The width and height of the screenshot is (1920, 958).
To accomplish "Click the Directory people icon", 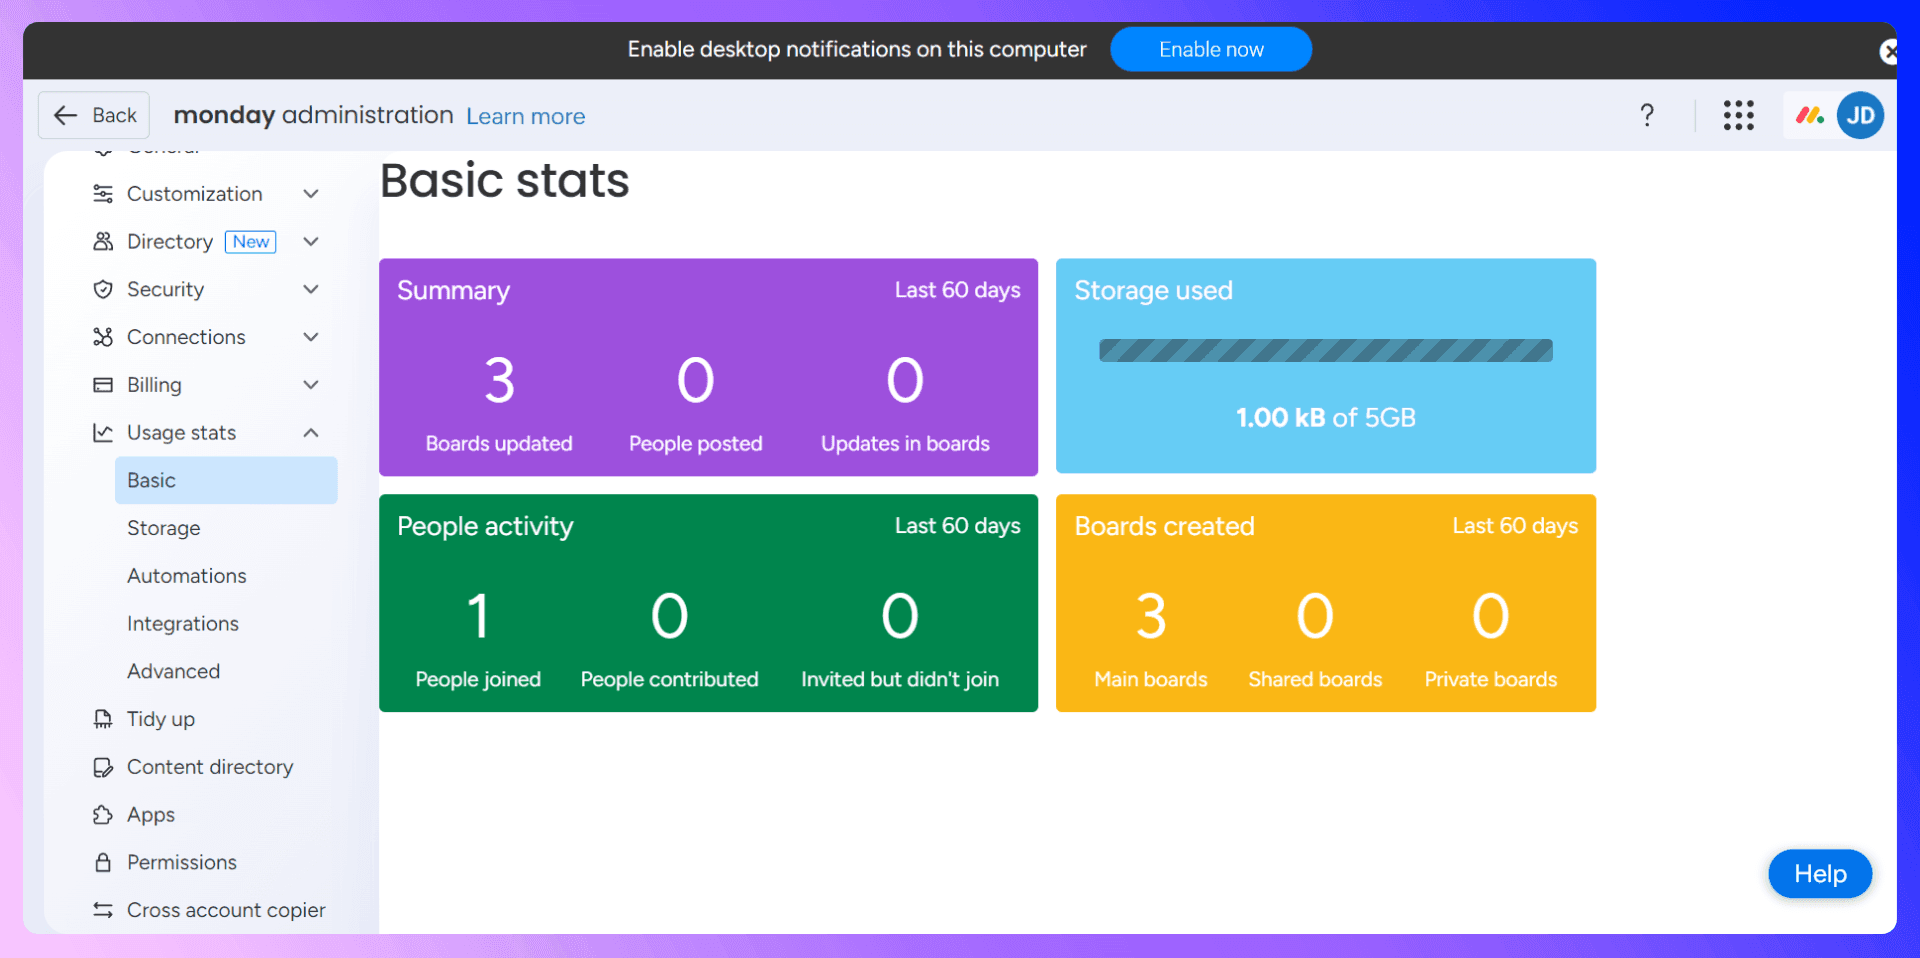I will pos(103,242).
